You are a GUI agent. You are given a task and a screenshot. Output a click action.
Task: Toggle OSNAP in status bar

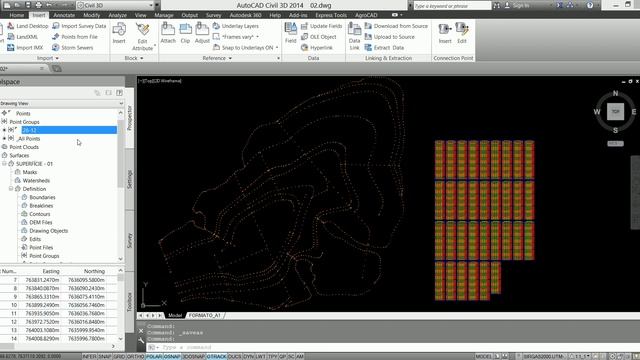pyautogui.click(x=172, y=357)
